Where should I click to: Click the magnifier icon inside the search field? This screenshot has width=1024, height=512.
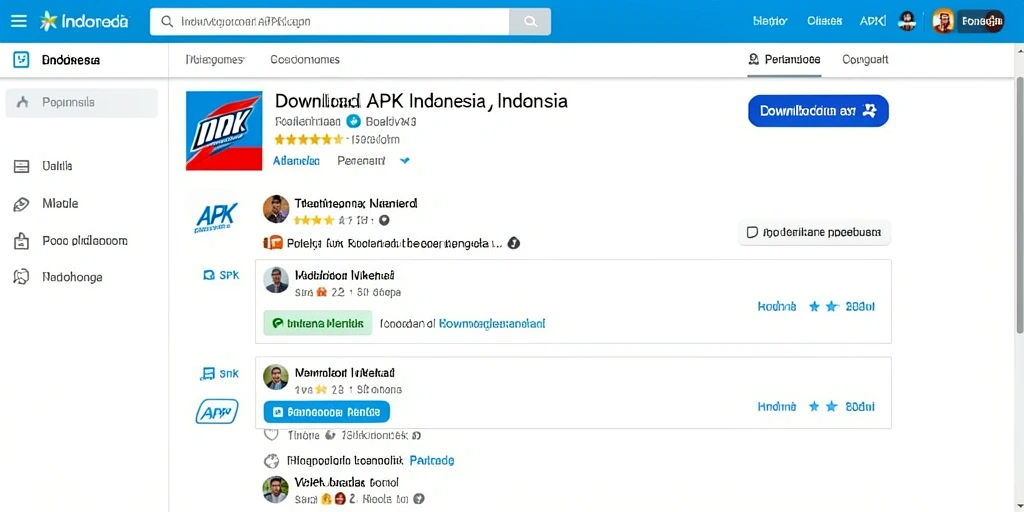[x=167, y=22]
